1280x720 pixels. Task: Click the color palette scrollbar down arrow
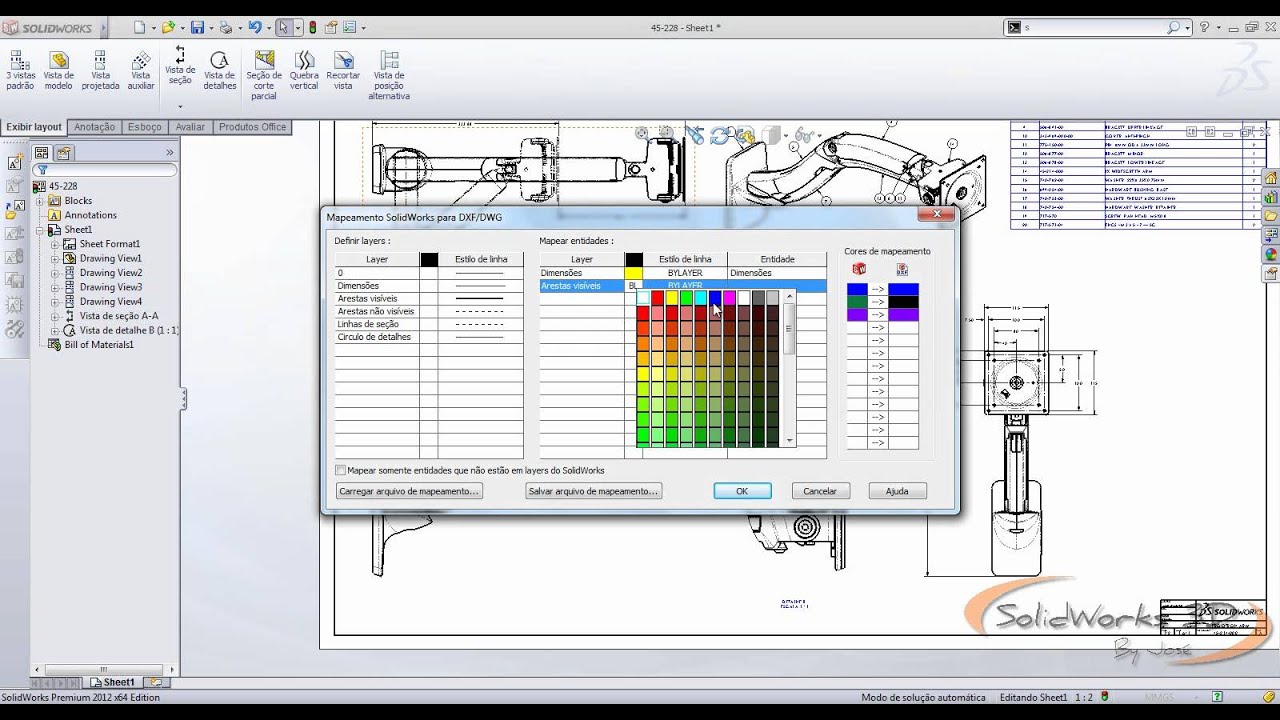[790, 440]
